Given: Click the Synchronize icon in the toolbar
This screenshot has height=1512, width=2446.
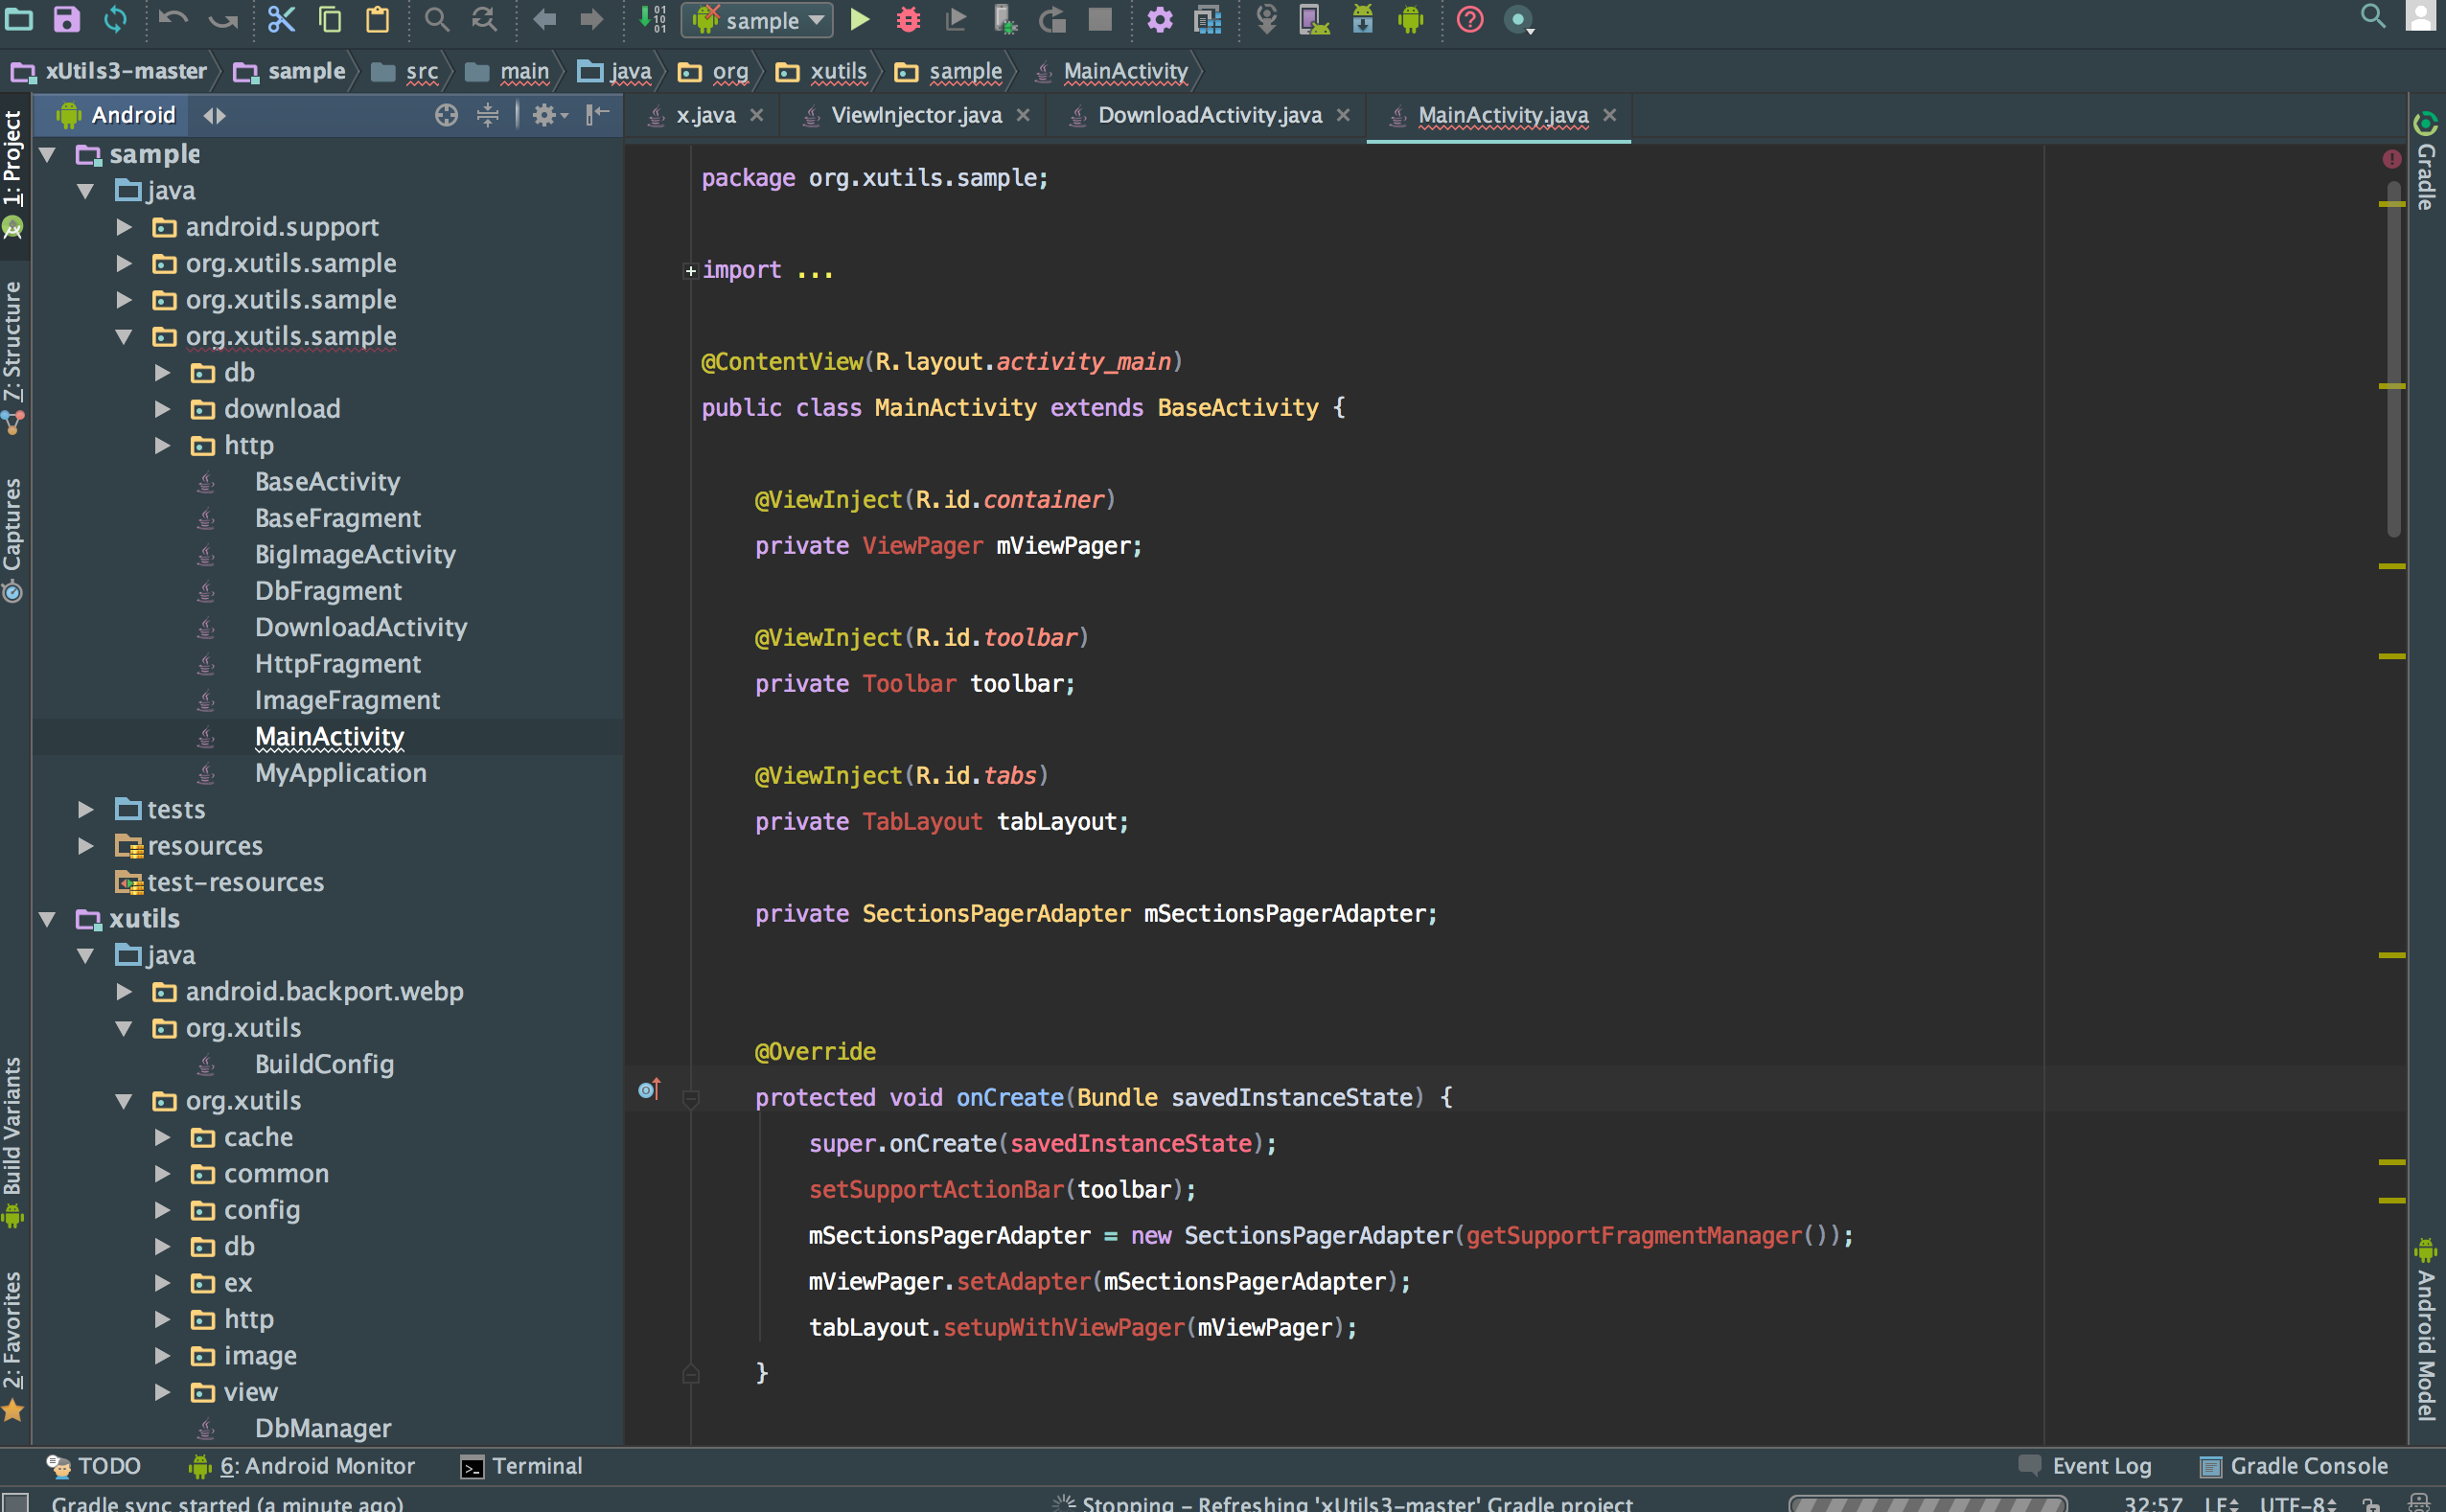Looking at the screenshot, I should [115, 19].
